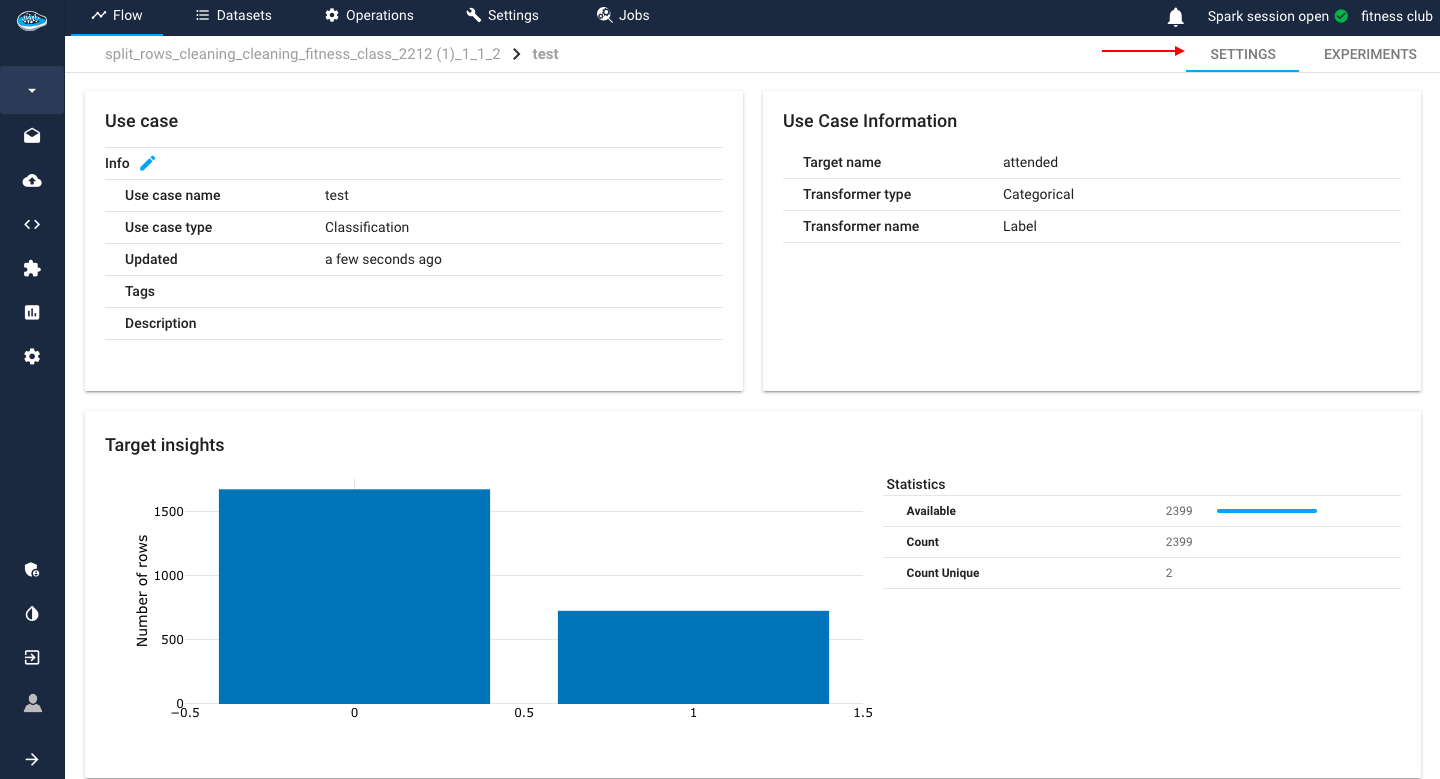Screen dimensions: 1440x779
Task: Click the puzzle piece plugins icon
Action: coord(32,268)
